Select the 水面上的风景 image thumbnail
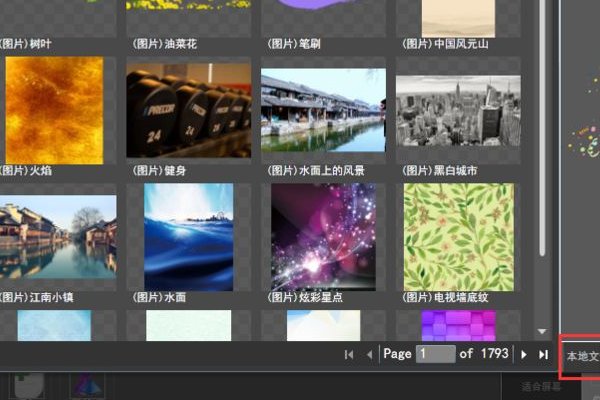Image resolution: width=600 pixels, height=400 pixels. pos(323,110)
